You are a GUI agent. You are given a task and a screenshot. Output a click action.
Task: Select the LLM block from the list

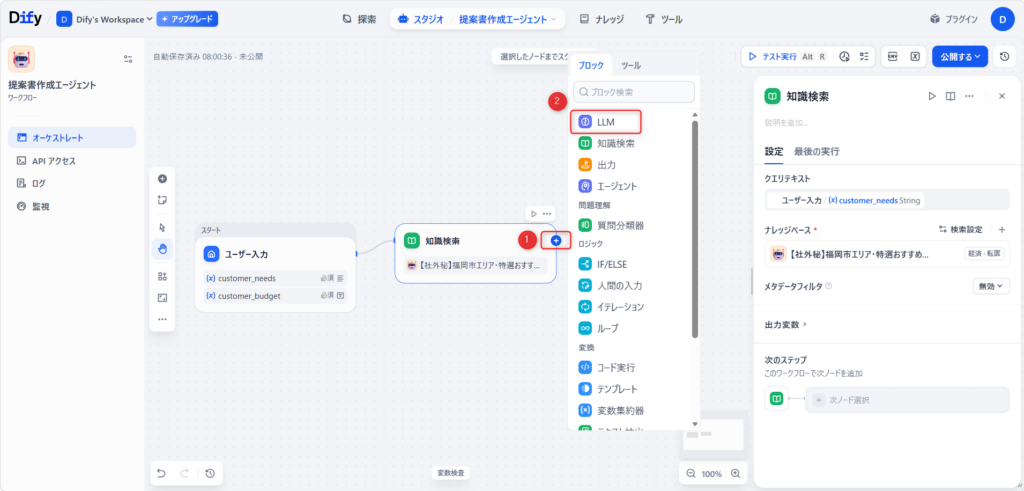click(x=606, y=122)
